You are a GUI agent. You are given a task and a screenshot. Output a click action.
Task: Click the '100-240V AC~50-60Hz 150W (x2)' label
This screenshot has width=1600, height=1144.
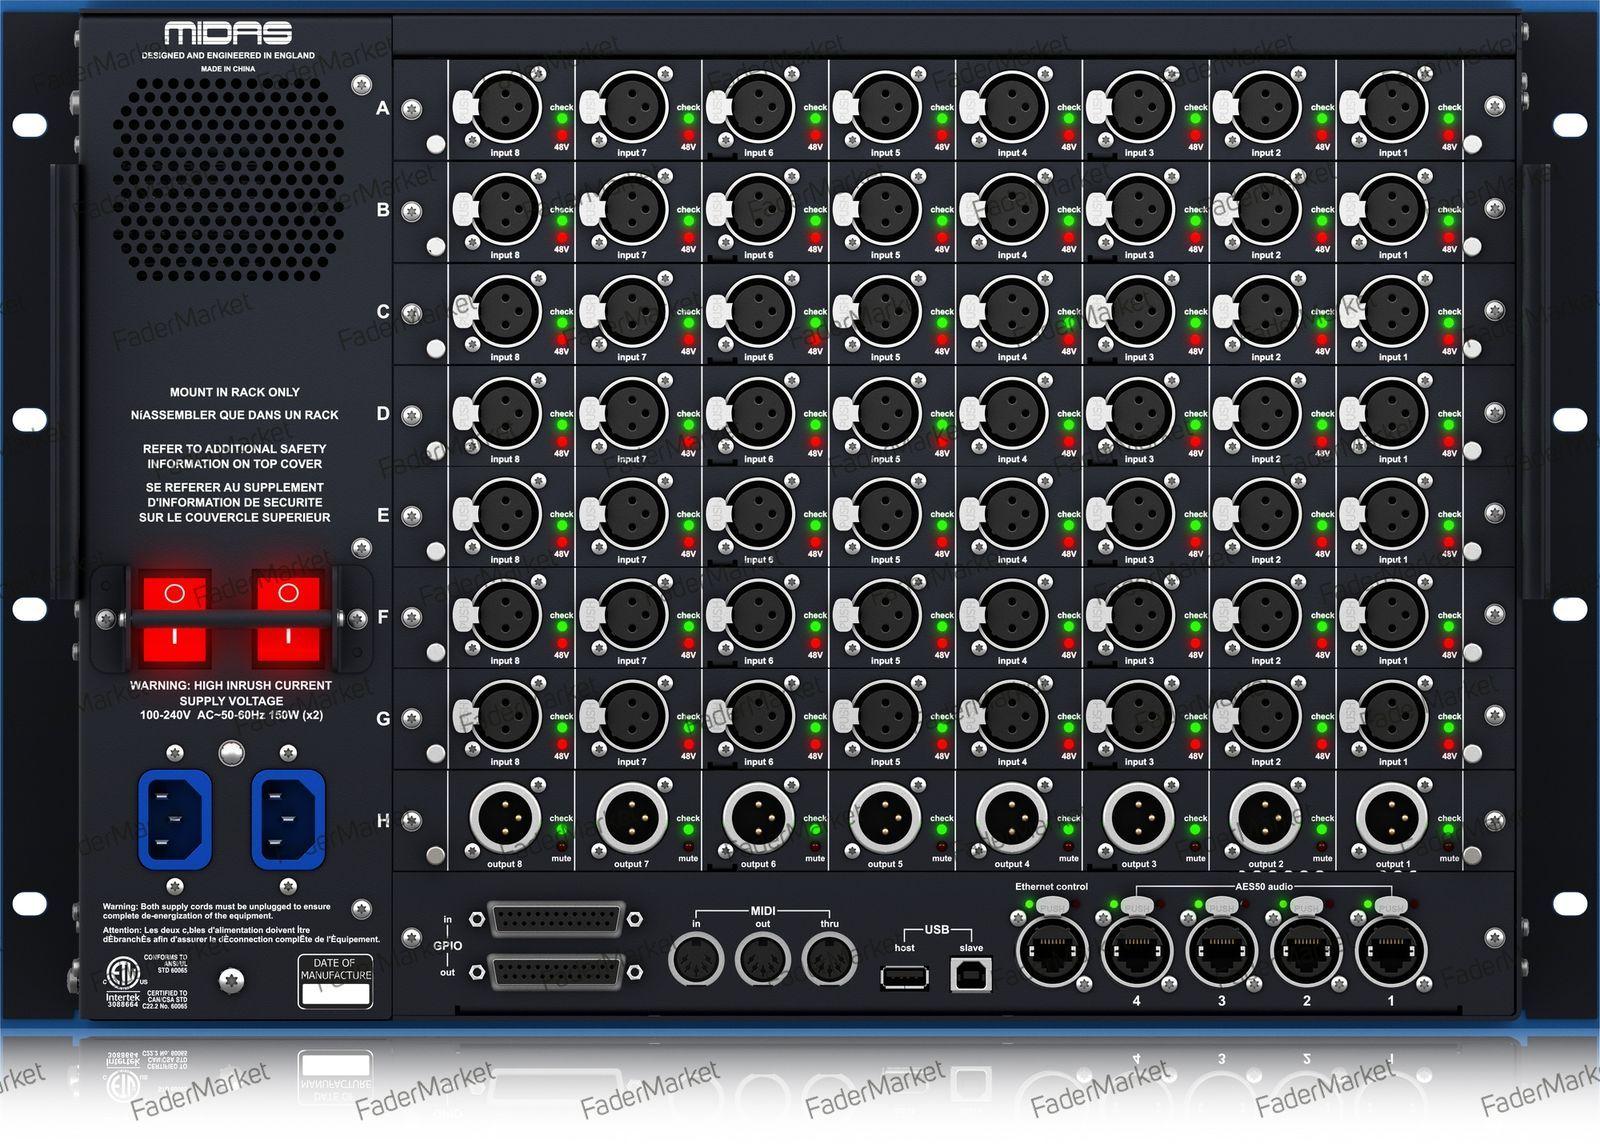pos(231,715)
